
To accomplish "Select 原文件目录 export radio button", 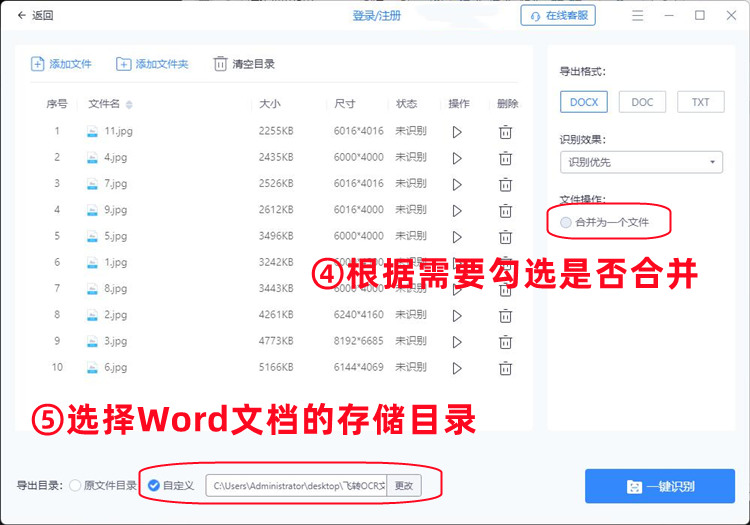I will coord(75,485).
